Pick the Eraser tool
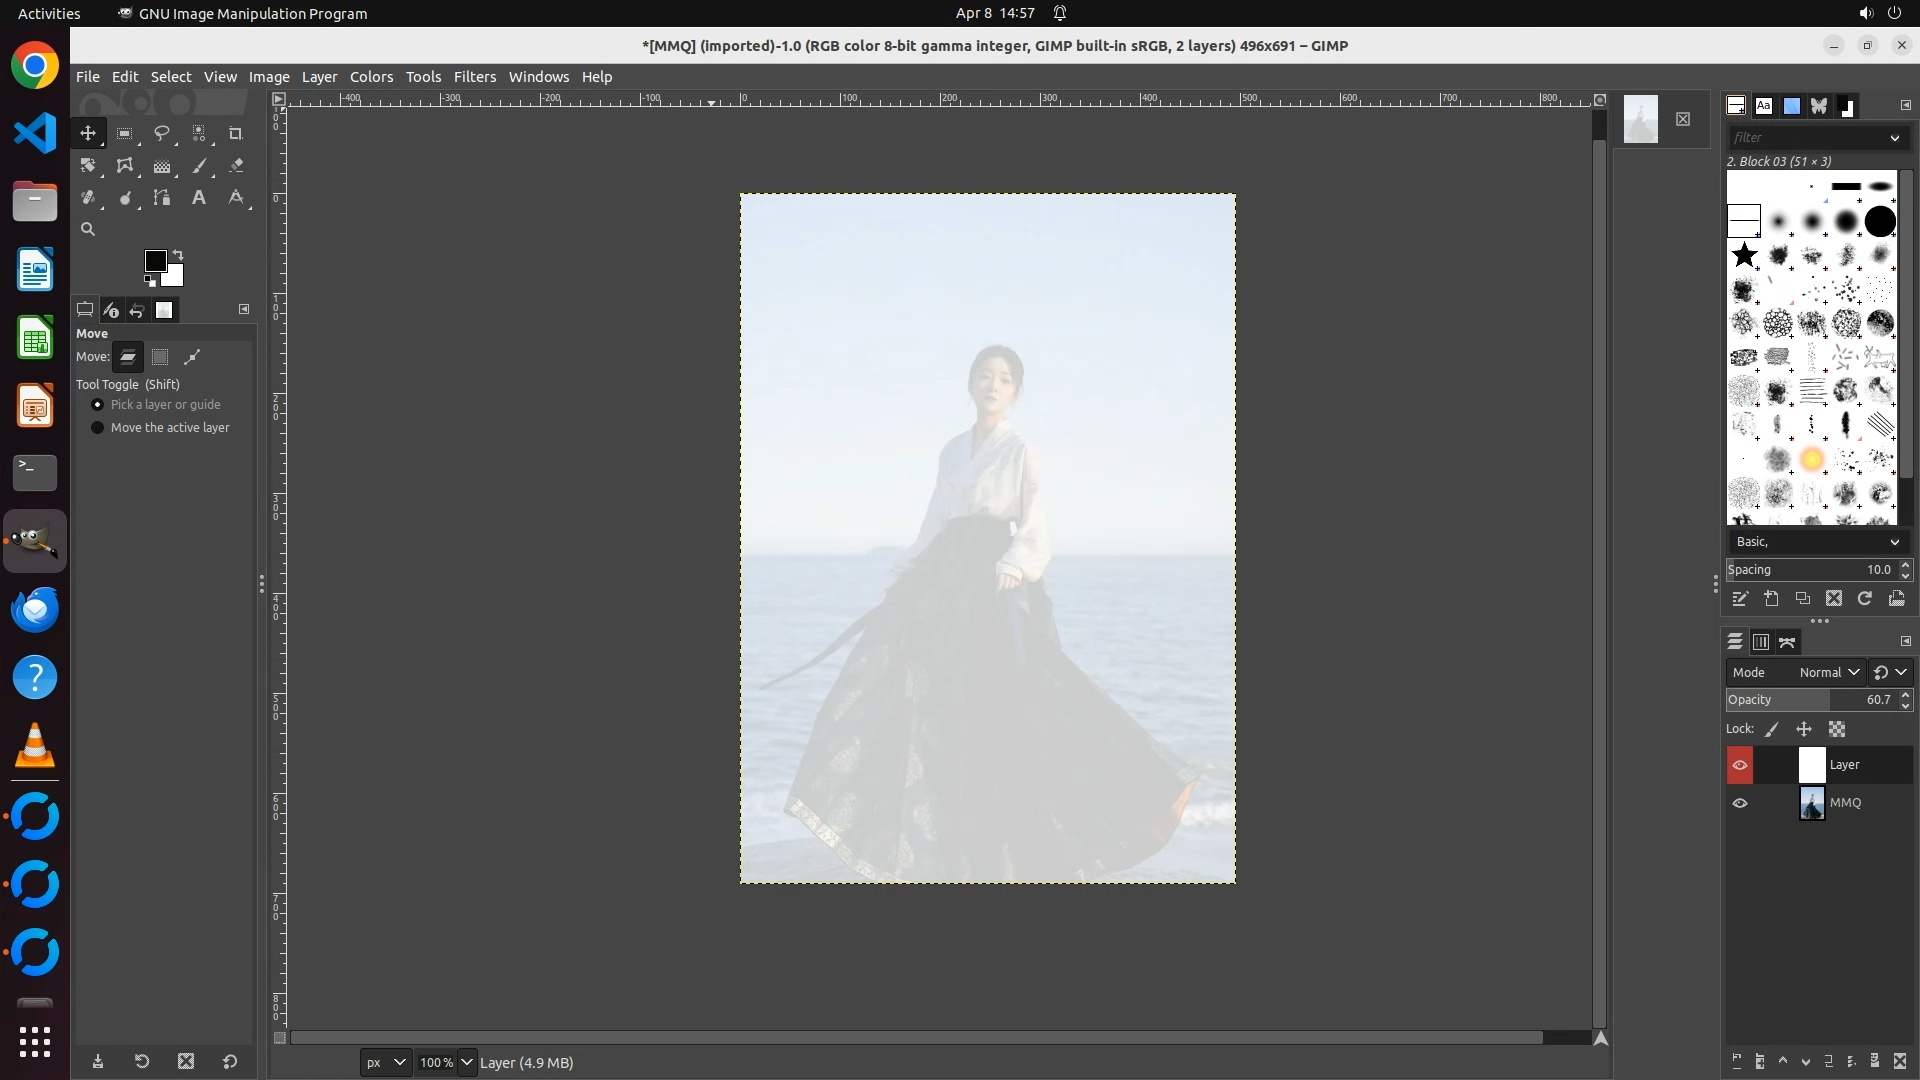 coord(236,166)
